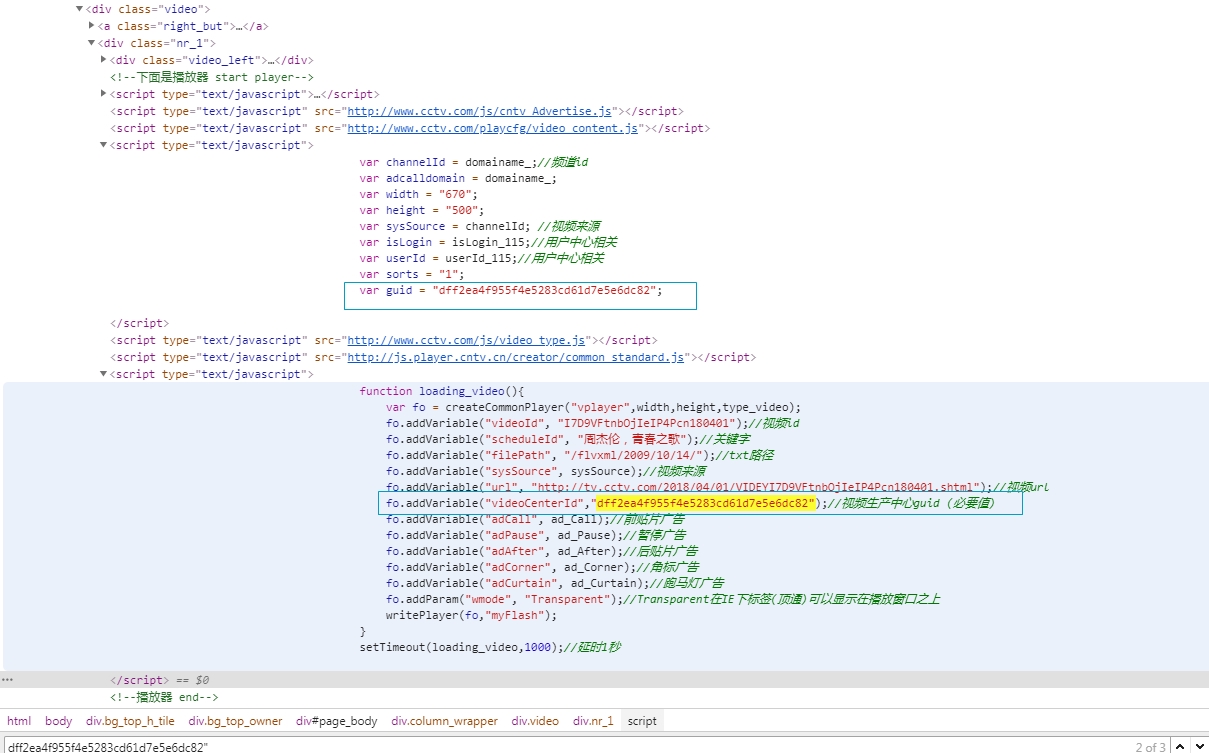Select div.column_wrapper breadcrumb

444,721
